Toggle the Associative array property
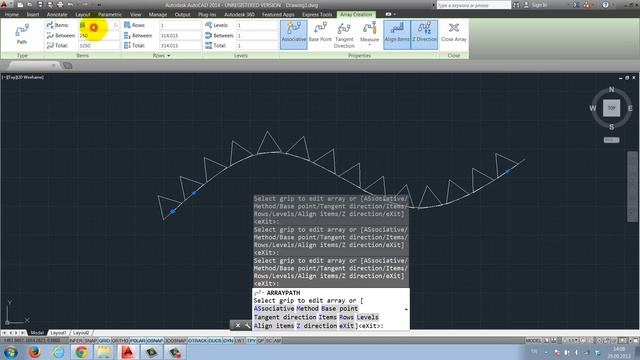This screenshot has height=360, width=640. click(x=293, y=34)
